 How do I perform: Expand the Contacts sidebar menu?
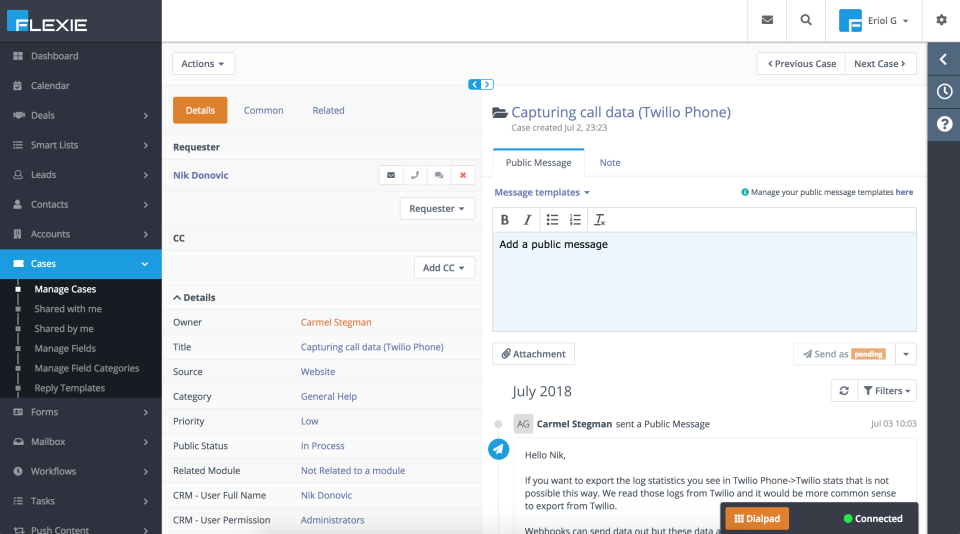pyautogui.click(x=81, y=205)
